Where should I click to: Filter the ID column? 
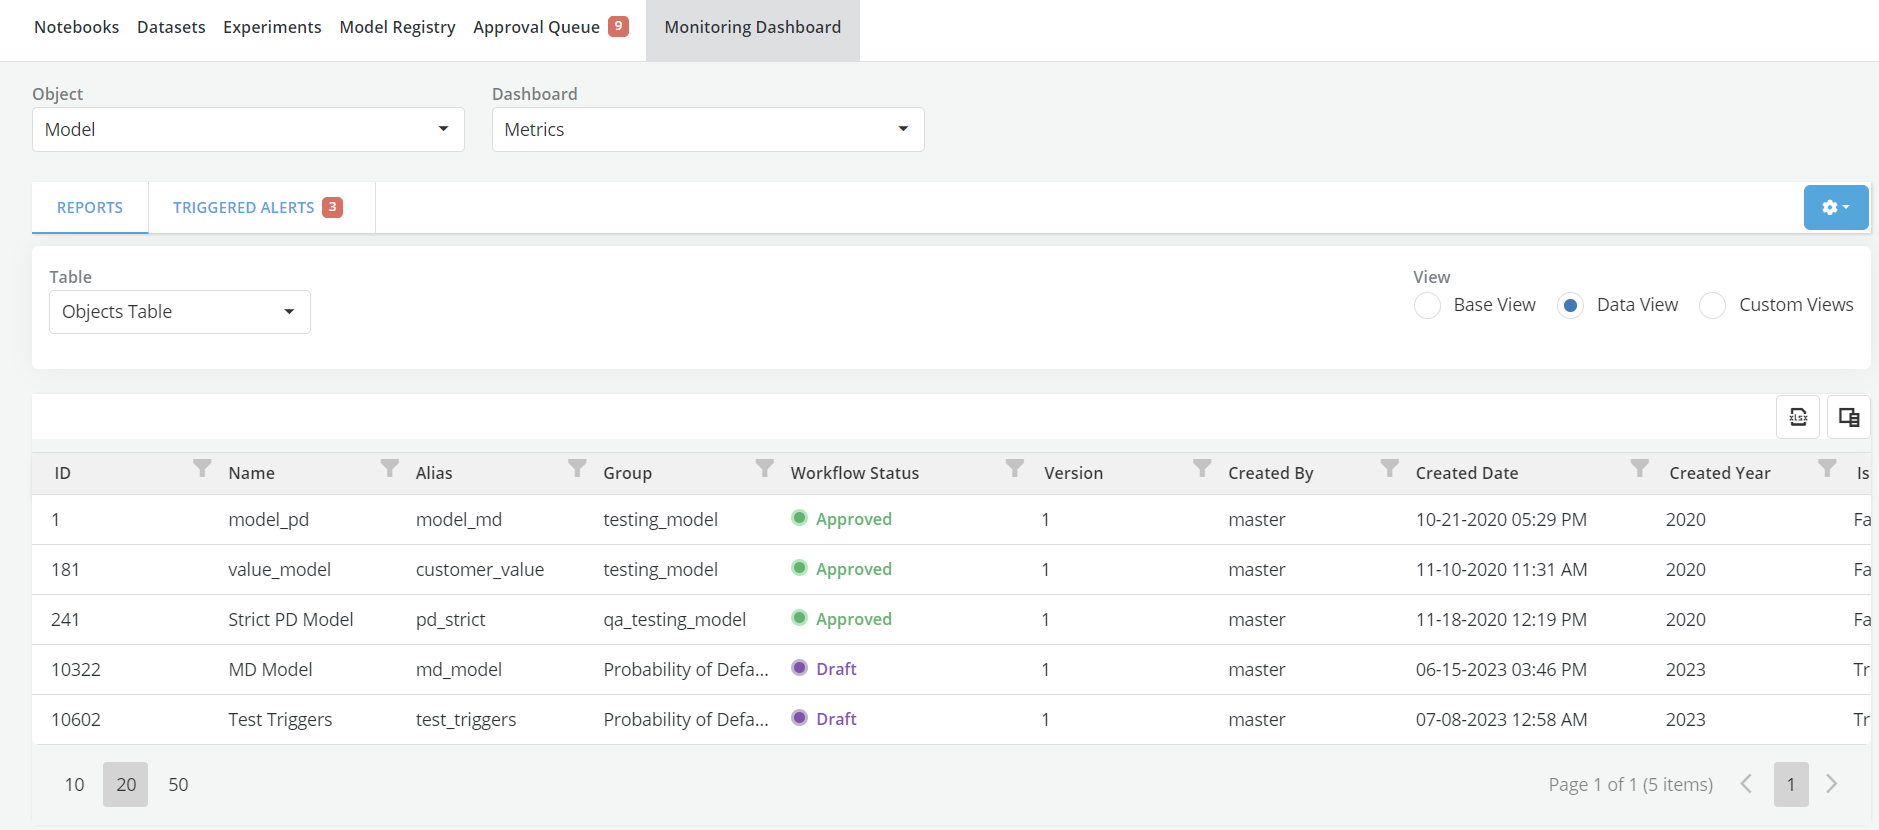[x=202, y=468]
